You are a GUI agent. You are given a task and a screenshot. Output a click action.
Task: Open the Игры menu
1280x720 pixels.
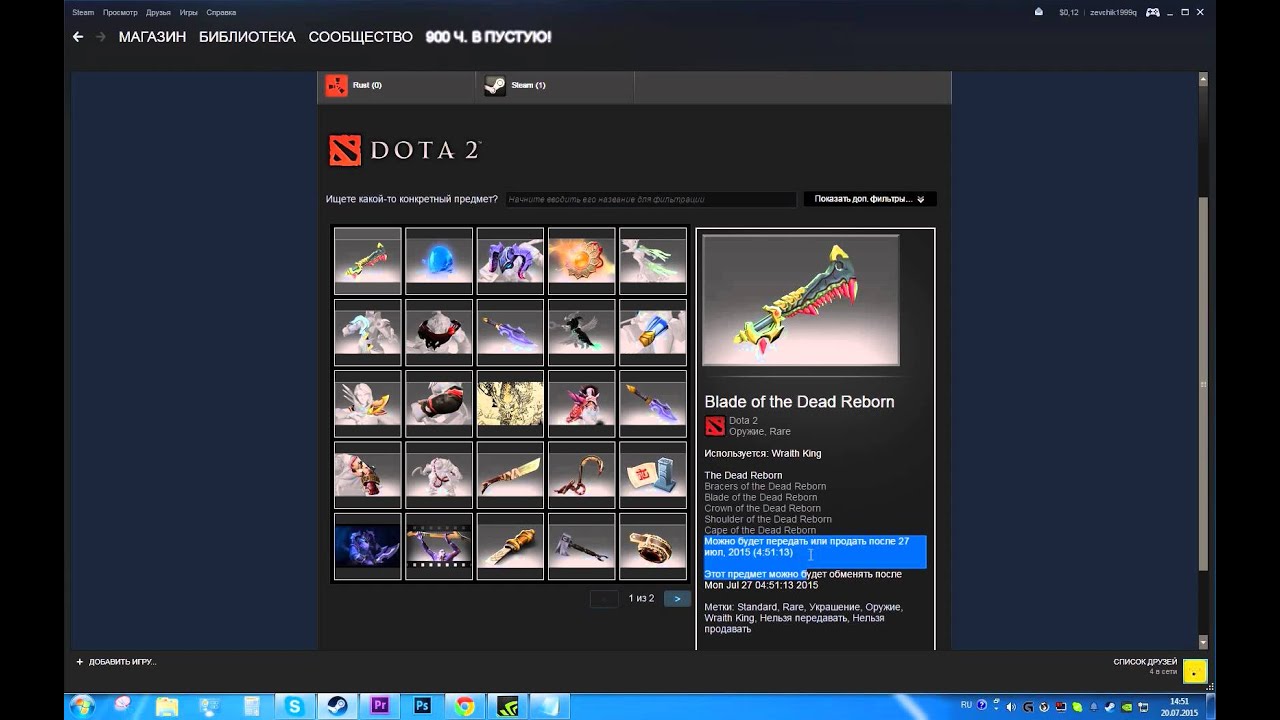click(x=188, y=12)
